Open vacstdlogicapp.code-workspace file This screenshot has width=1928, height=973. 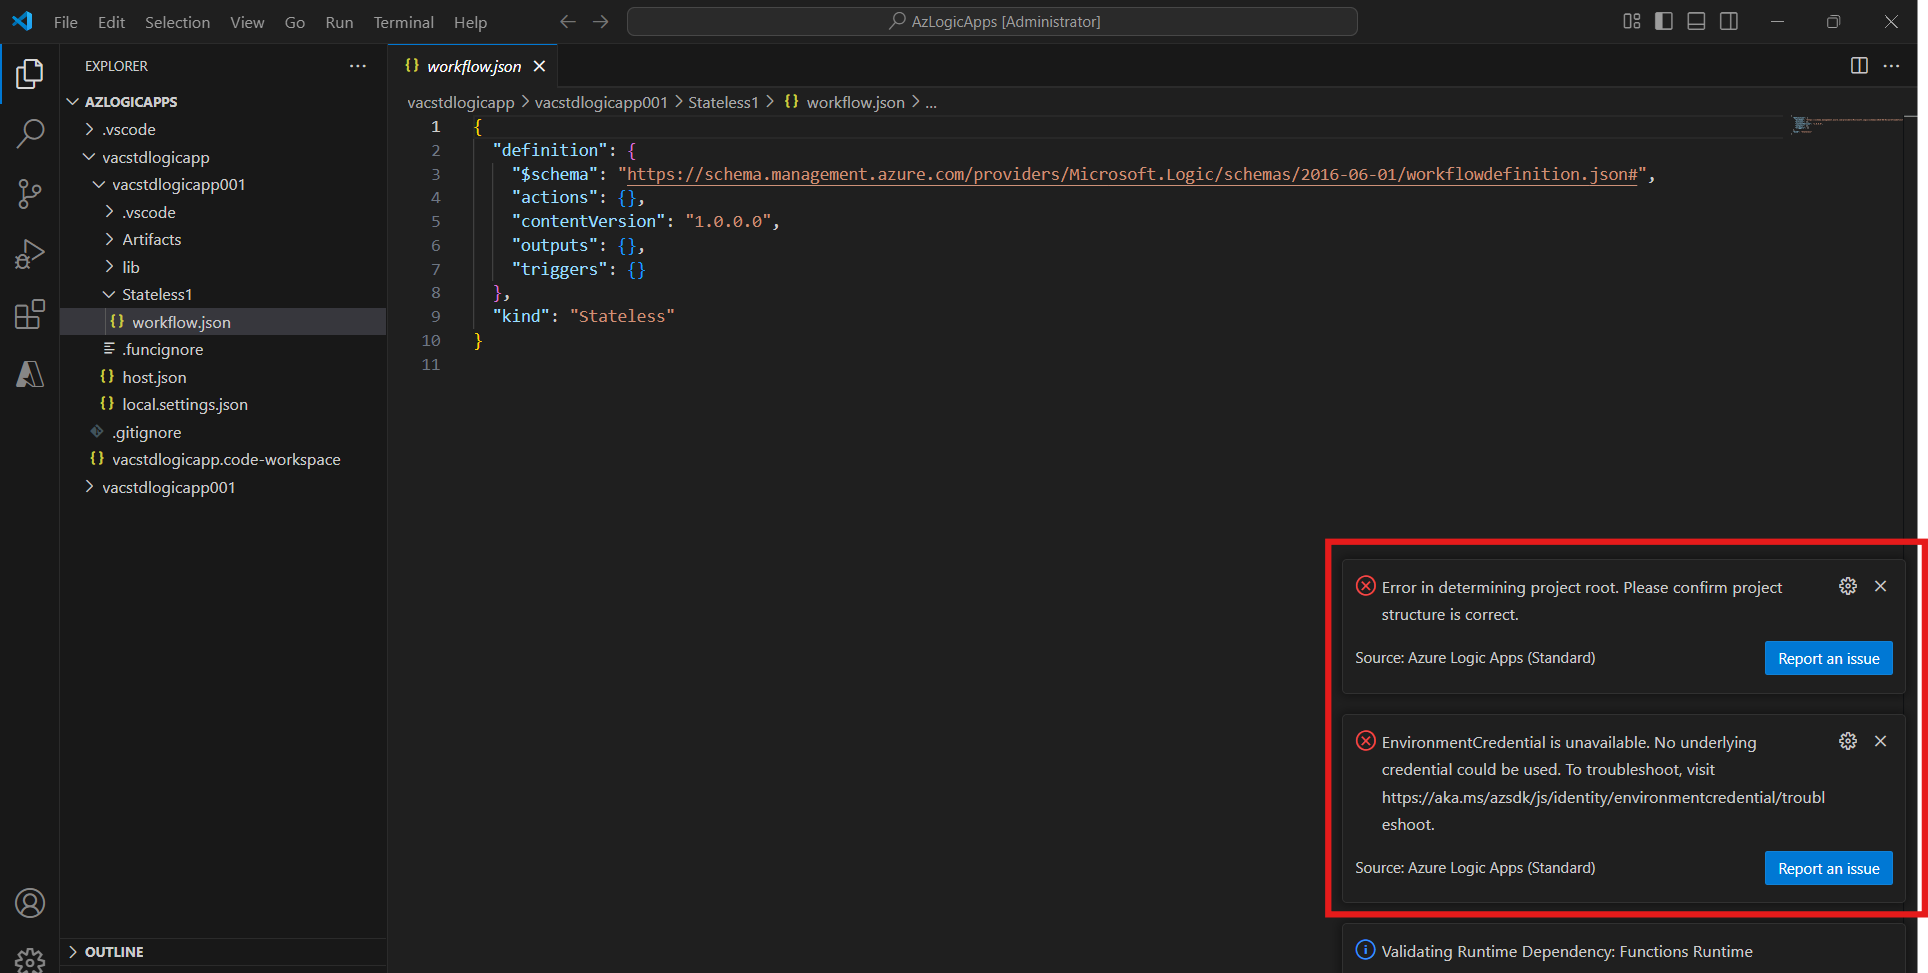[223, 459]
